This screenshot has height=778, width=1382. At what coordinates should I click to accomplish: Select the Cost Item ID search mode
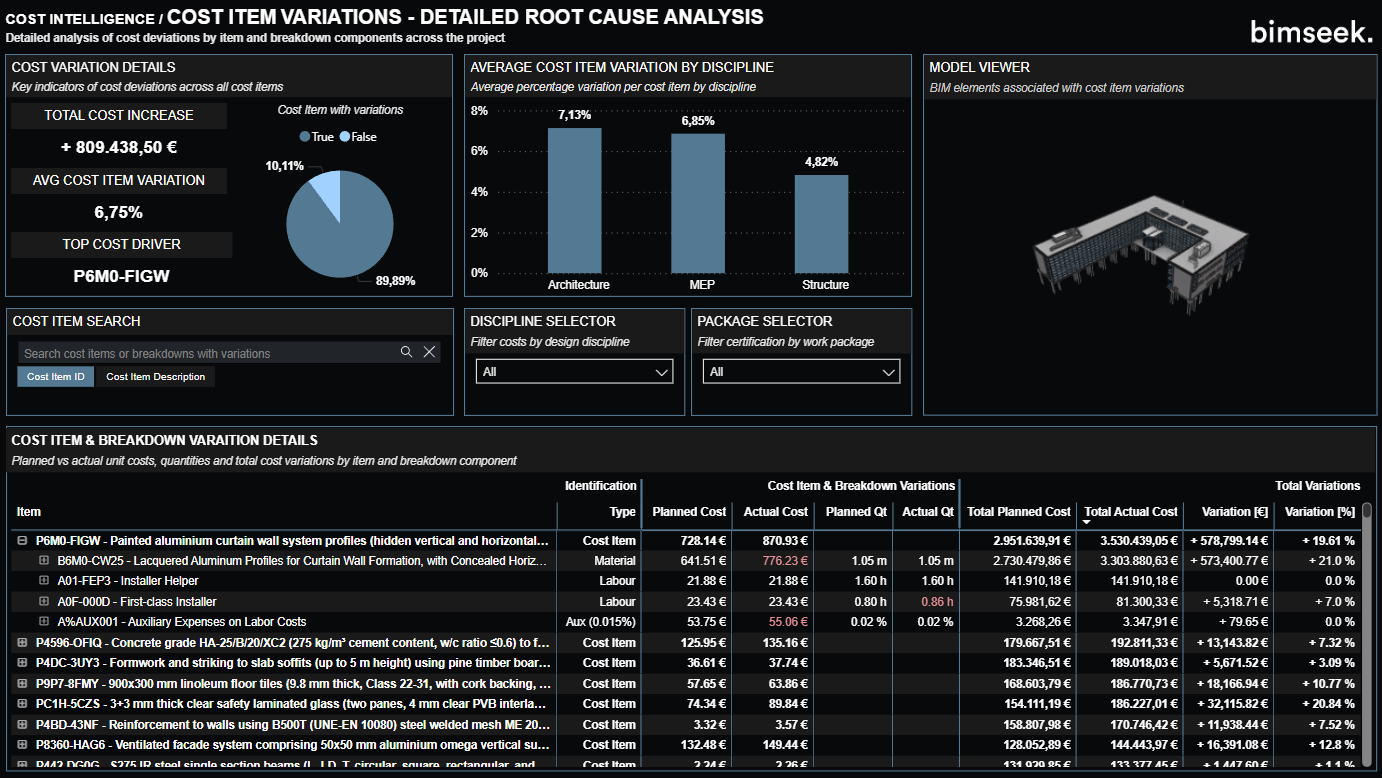pos(56,377)
